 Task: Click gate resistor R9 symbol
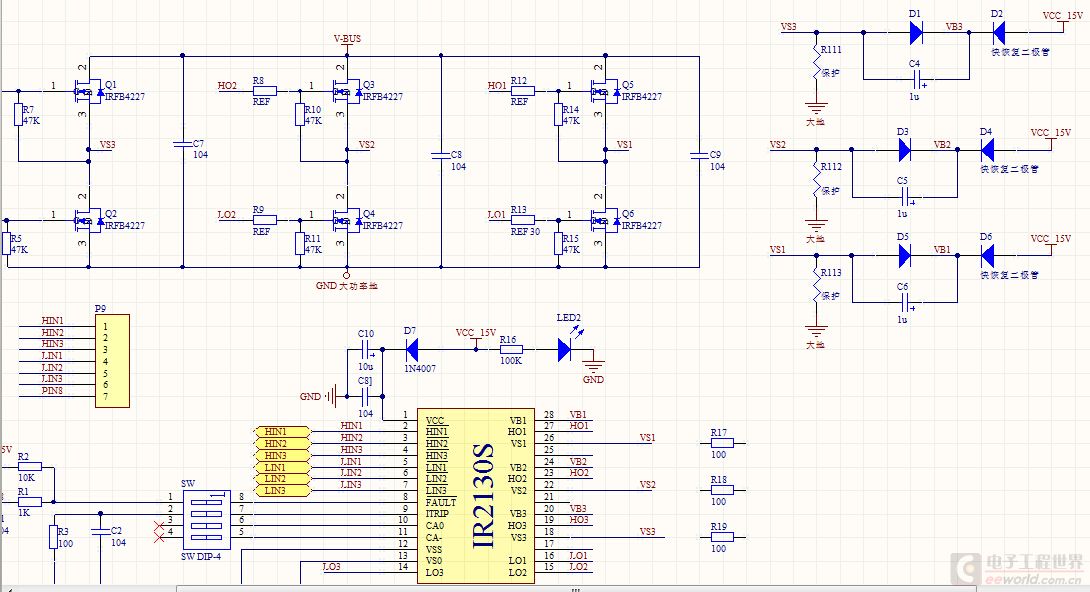click(x=264, y=220)
